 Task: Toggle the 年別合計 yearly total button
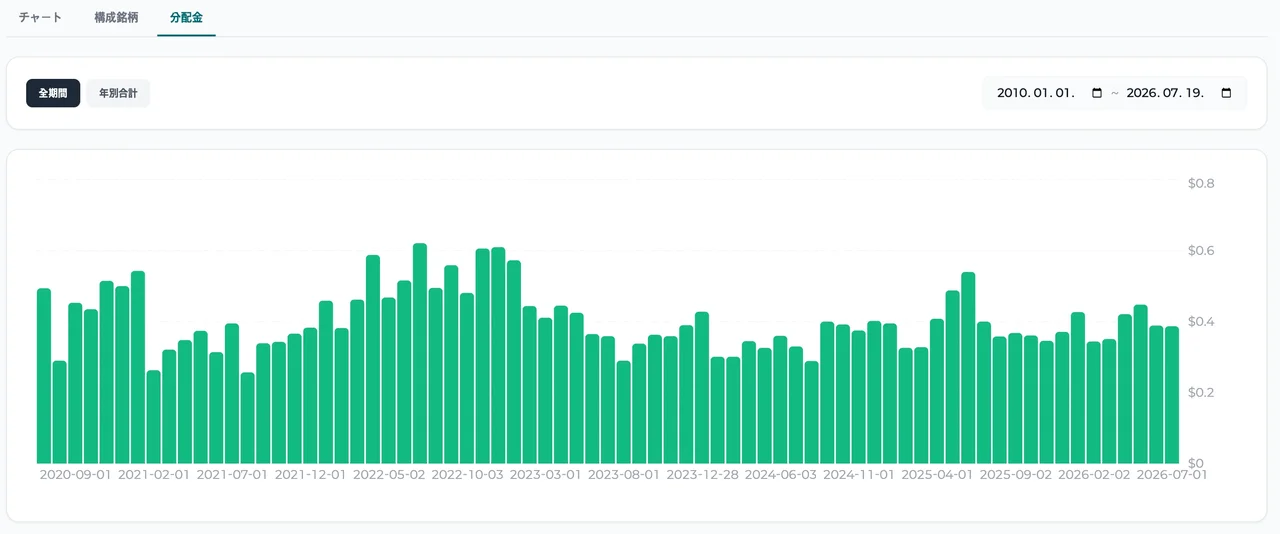(118, 93)
